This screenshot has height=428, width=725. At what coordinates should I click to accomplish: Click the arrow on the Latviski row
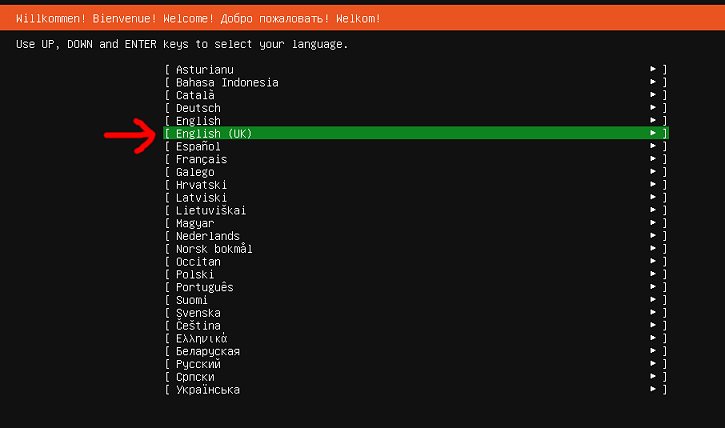653,198
